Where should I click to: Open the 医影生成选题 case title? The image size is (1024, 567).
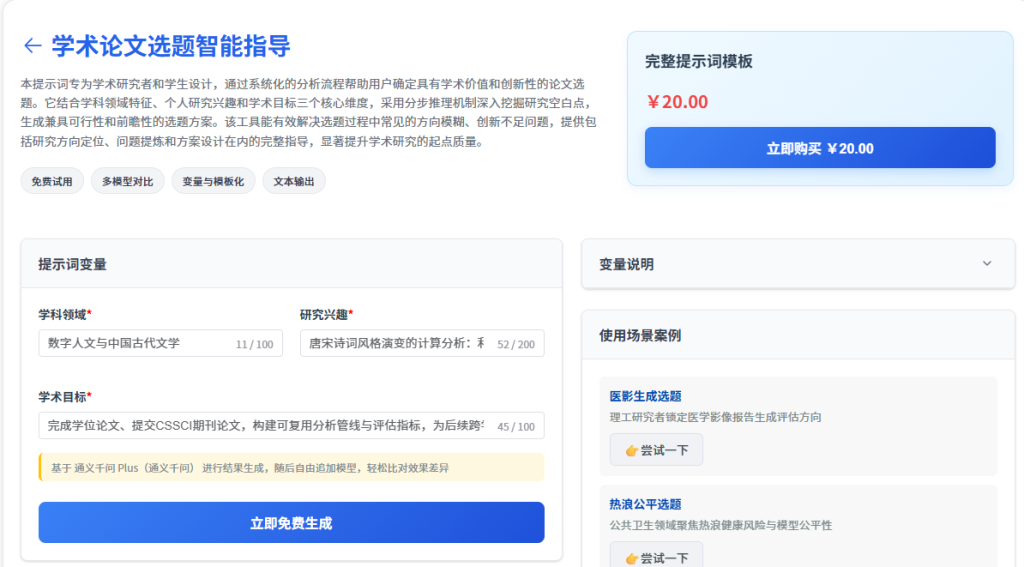pos(645,396)
